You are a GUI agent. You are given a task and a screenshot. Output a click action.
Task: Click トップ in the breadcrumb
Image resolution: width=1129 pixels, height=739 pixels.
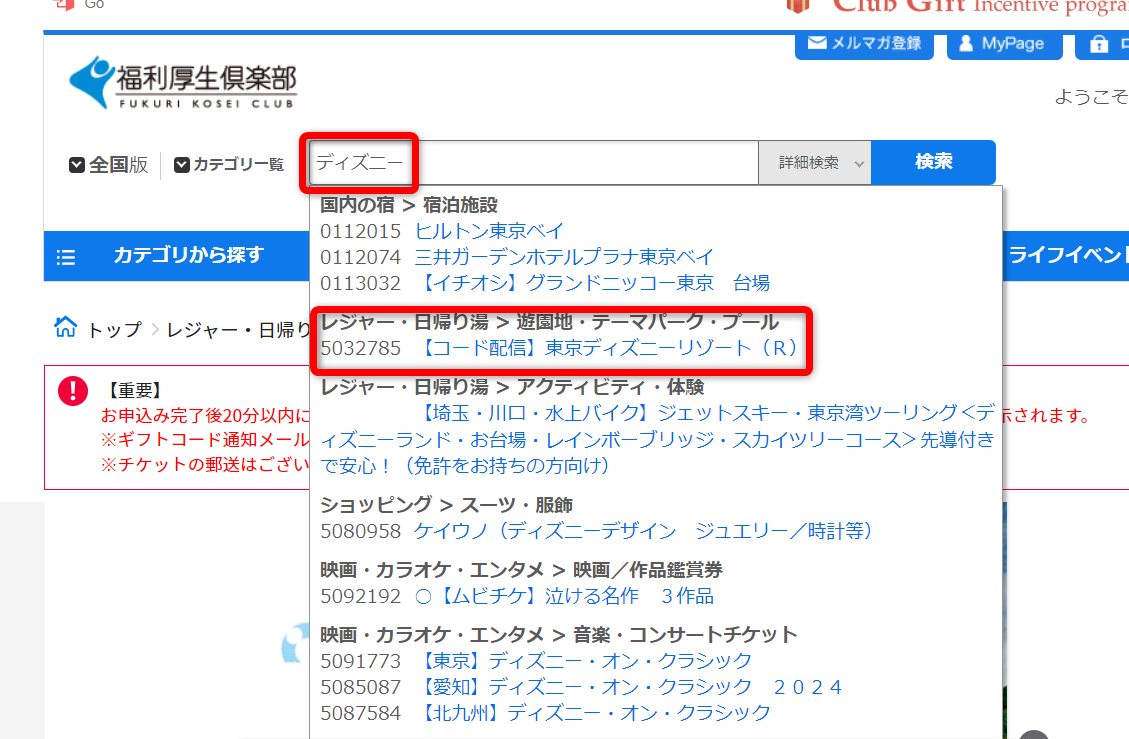tap(114, 330)
